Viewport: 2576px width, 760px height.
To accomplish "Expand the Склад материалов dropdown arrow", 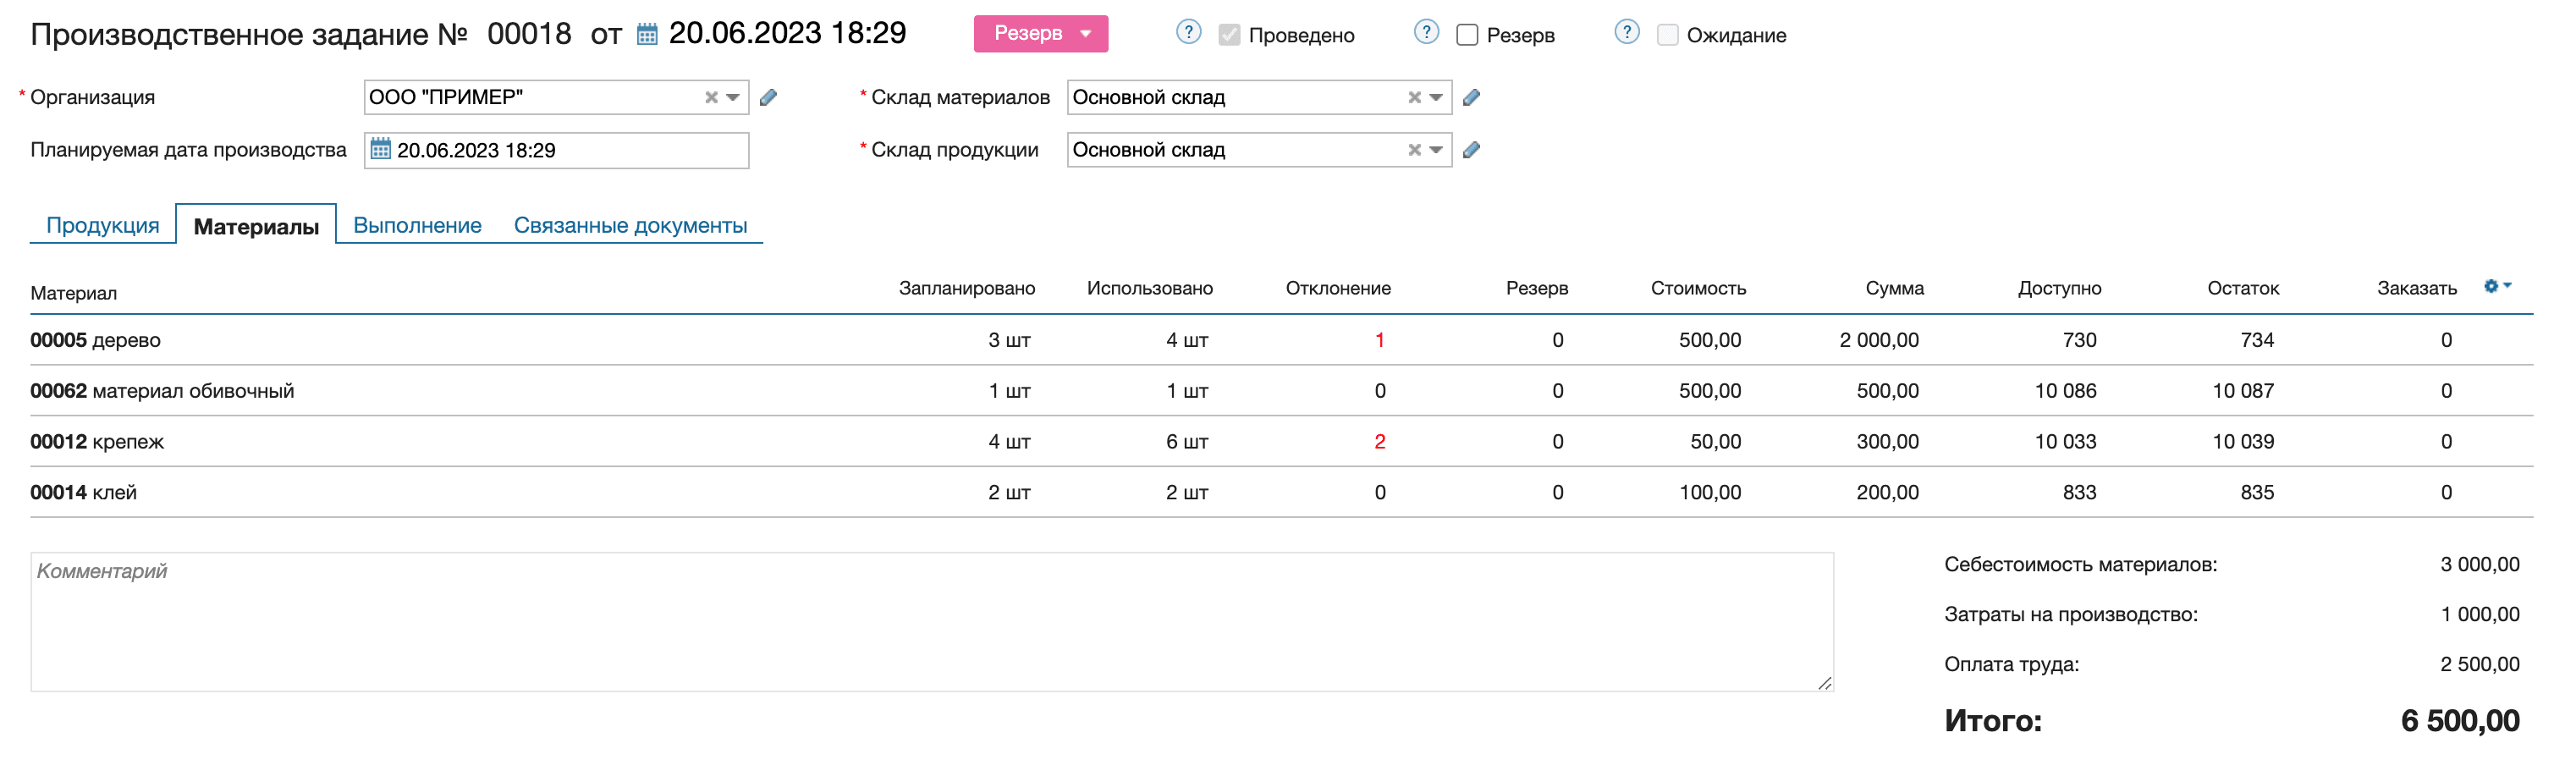I will coord(1436,98).
